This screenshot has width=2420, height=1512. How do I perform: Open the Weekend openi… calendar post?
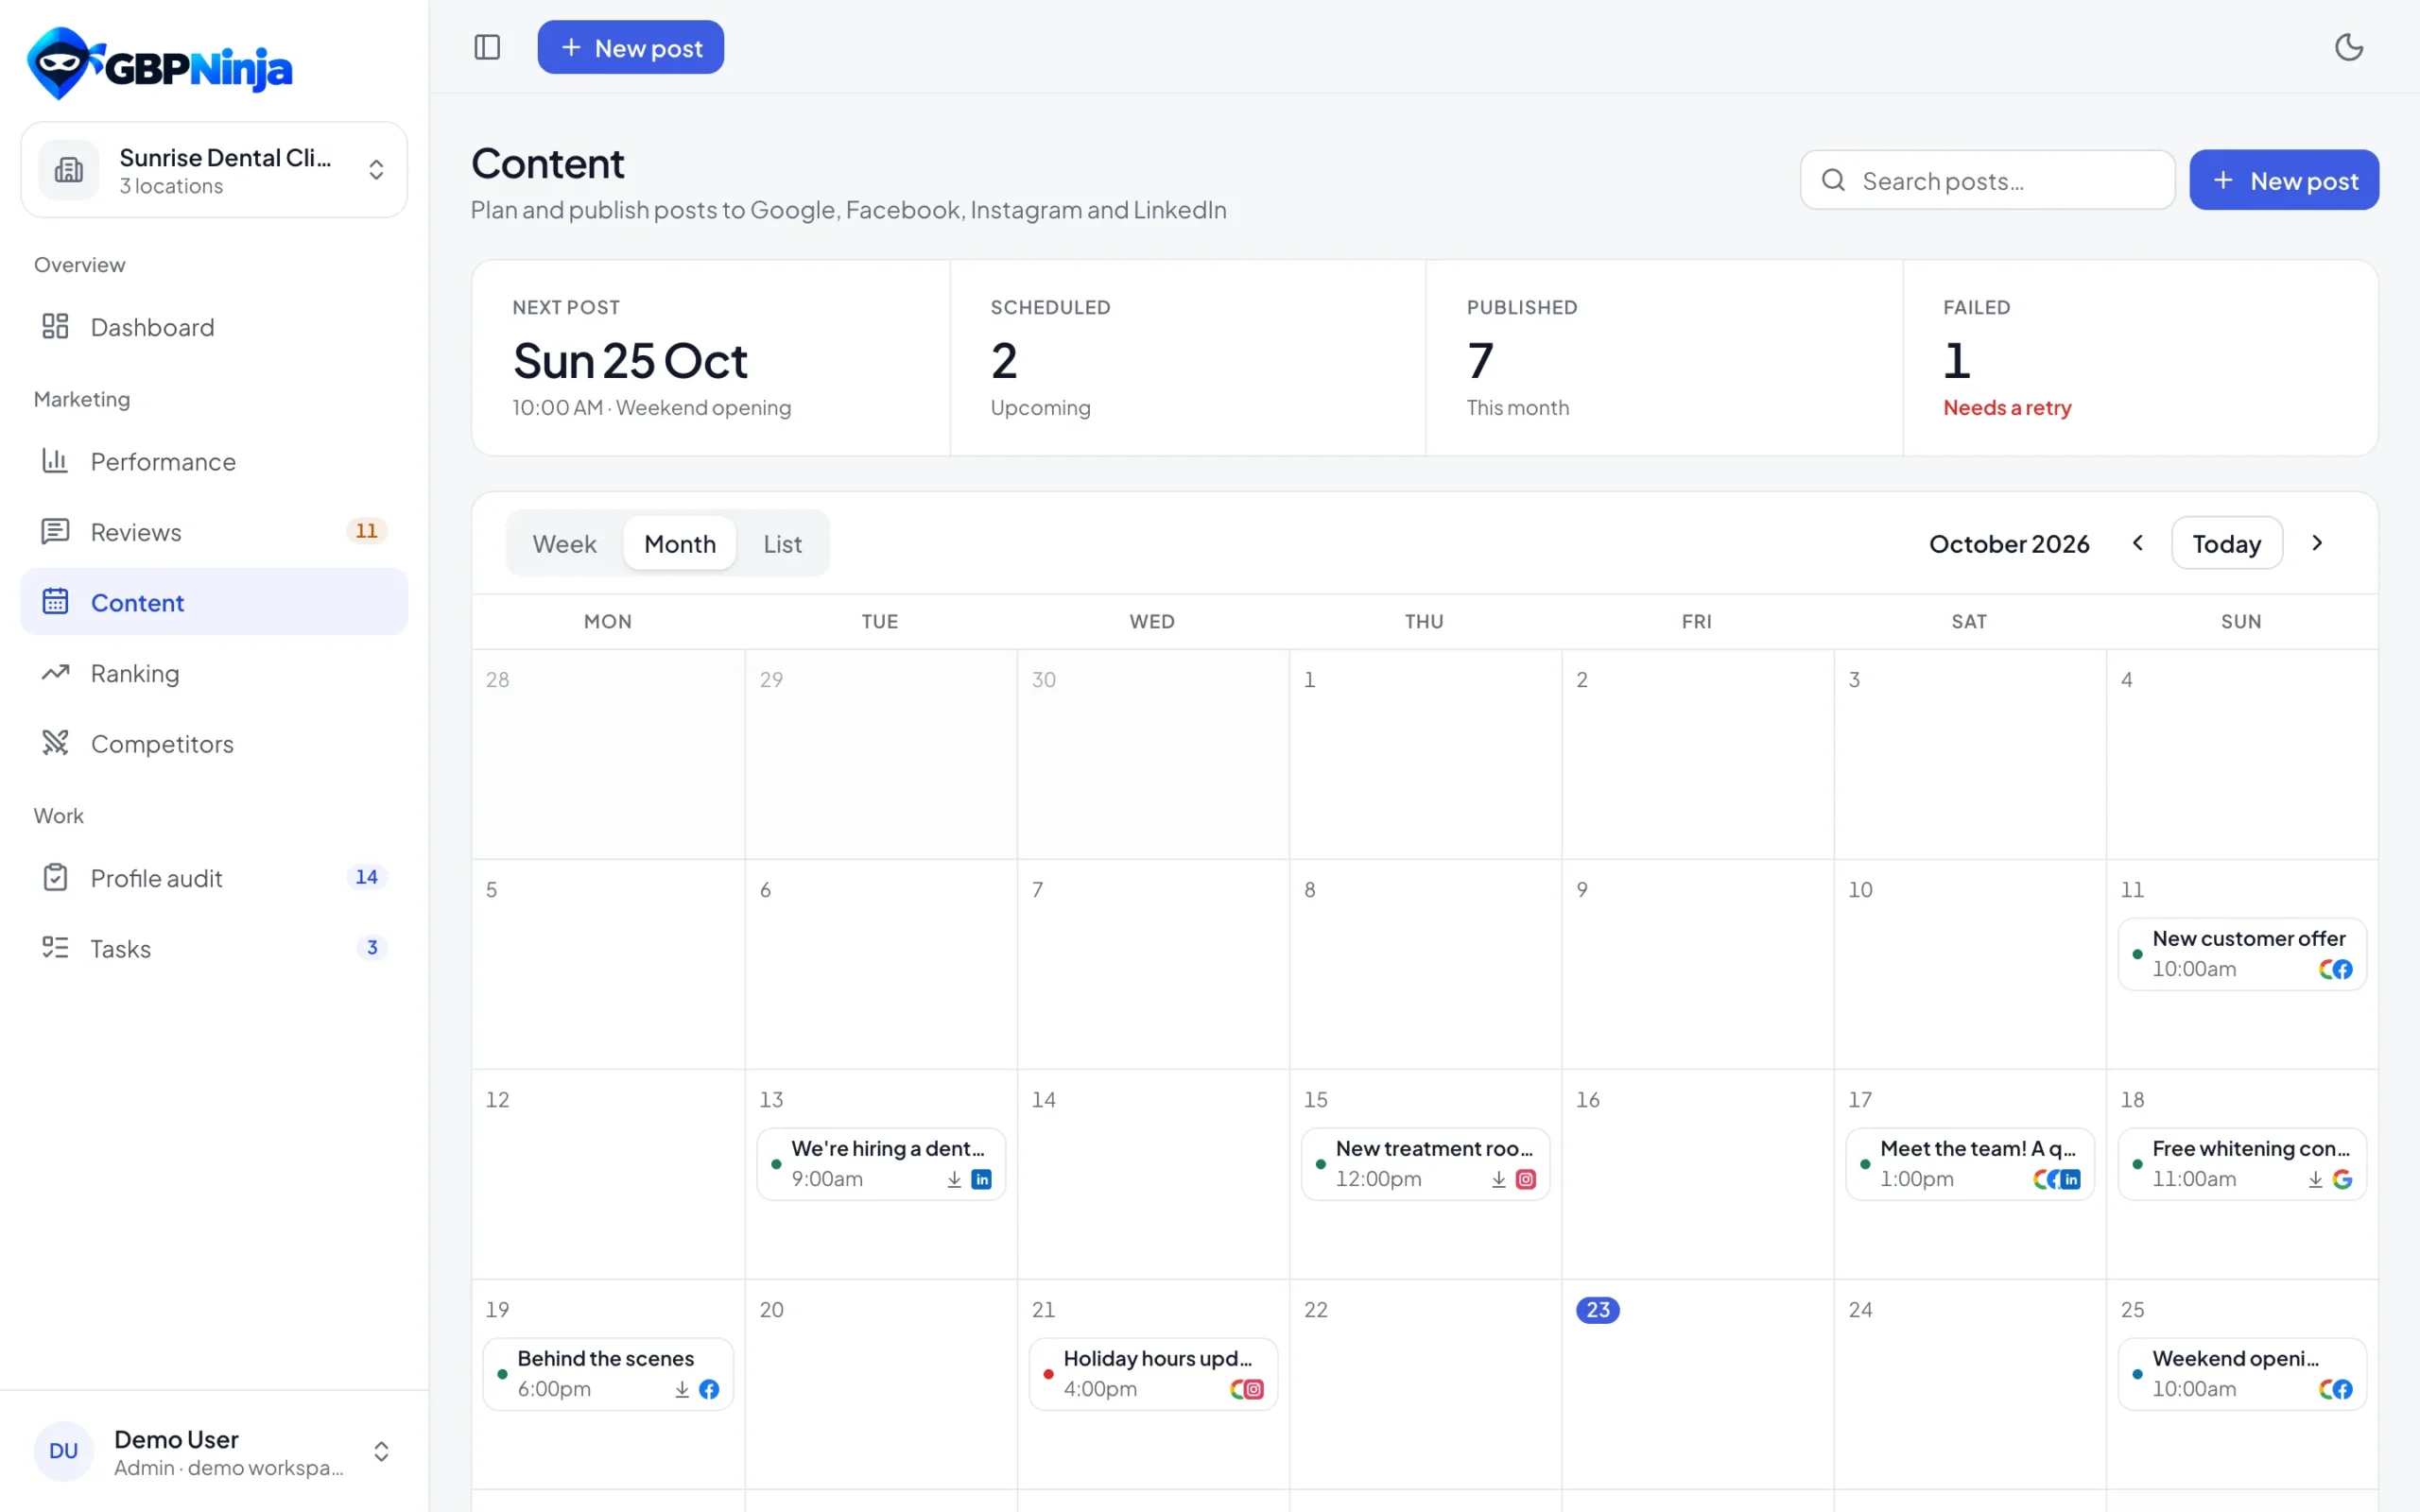coord(2241,1374)
